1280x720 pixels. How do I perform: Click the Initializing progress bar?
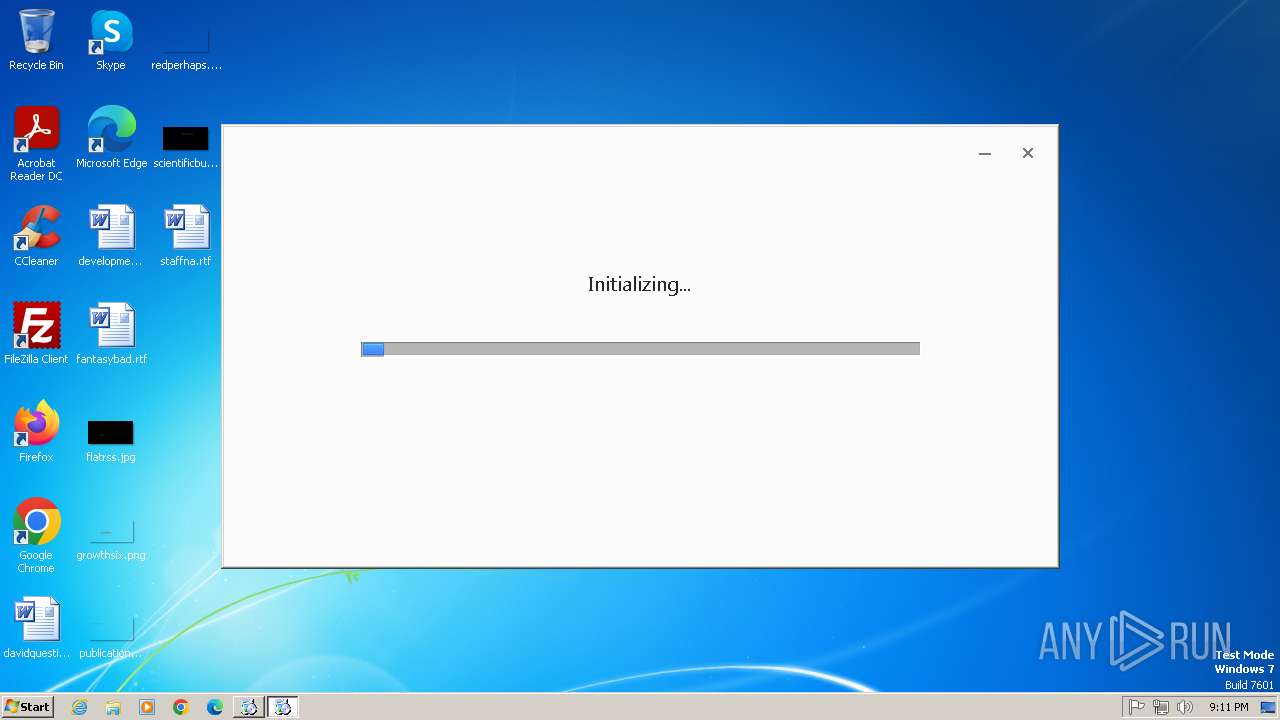click(x=640, y=349)
